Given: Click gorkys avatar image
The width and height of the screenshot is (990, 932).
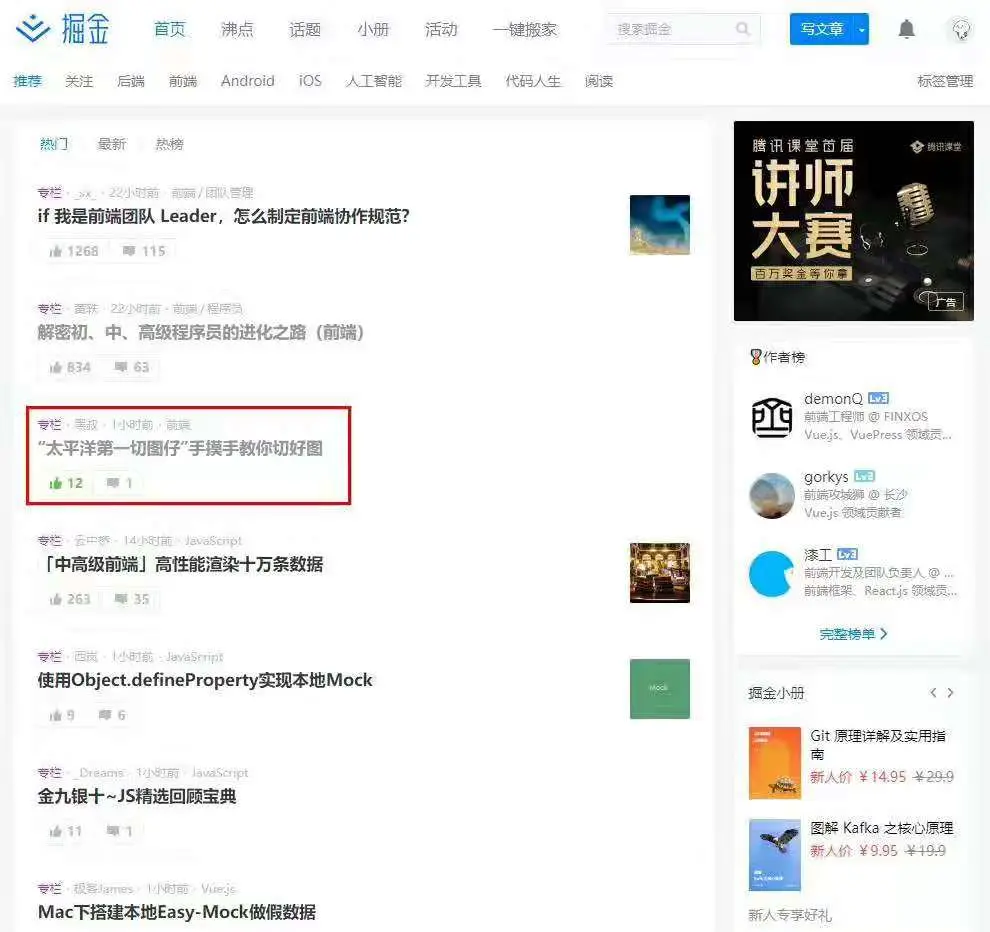Looking at the screenshot, I should pyautogui.click(x=772, y=496).
